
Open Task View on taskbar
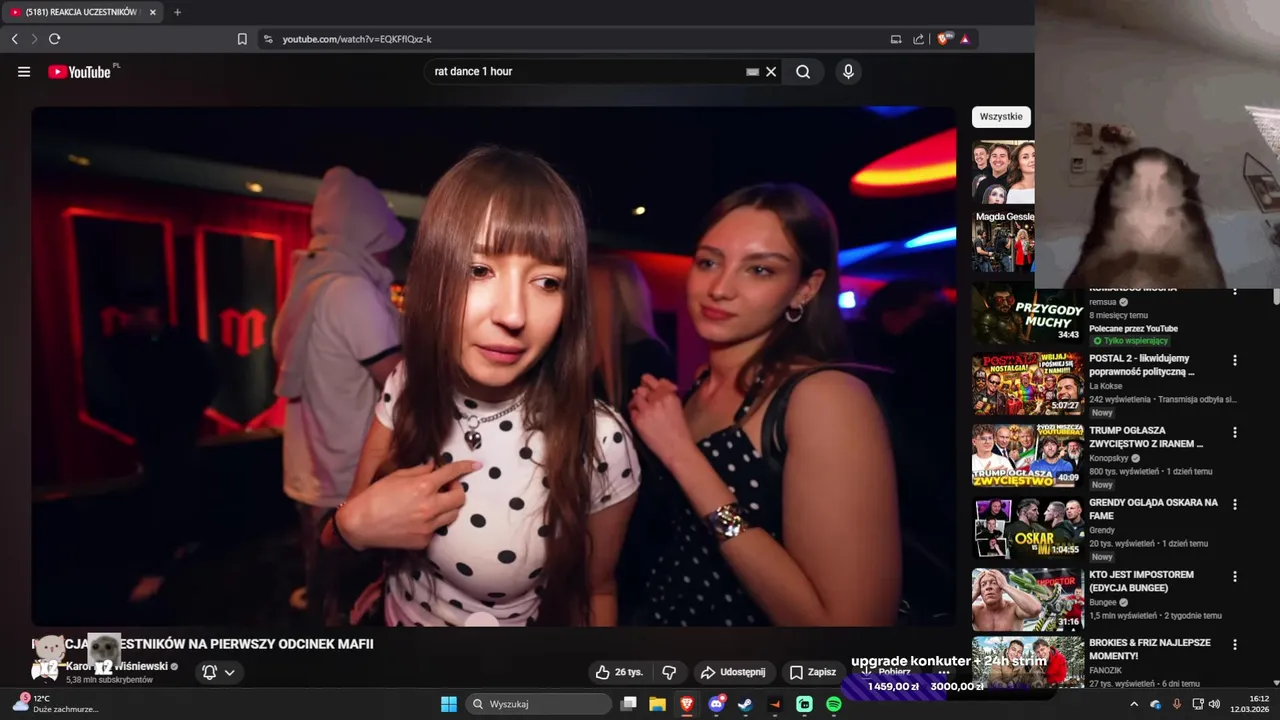click(x=628, y=704)
